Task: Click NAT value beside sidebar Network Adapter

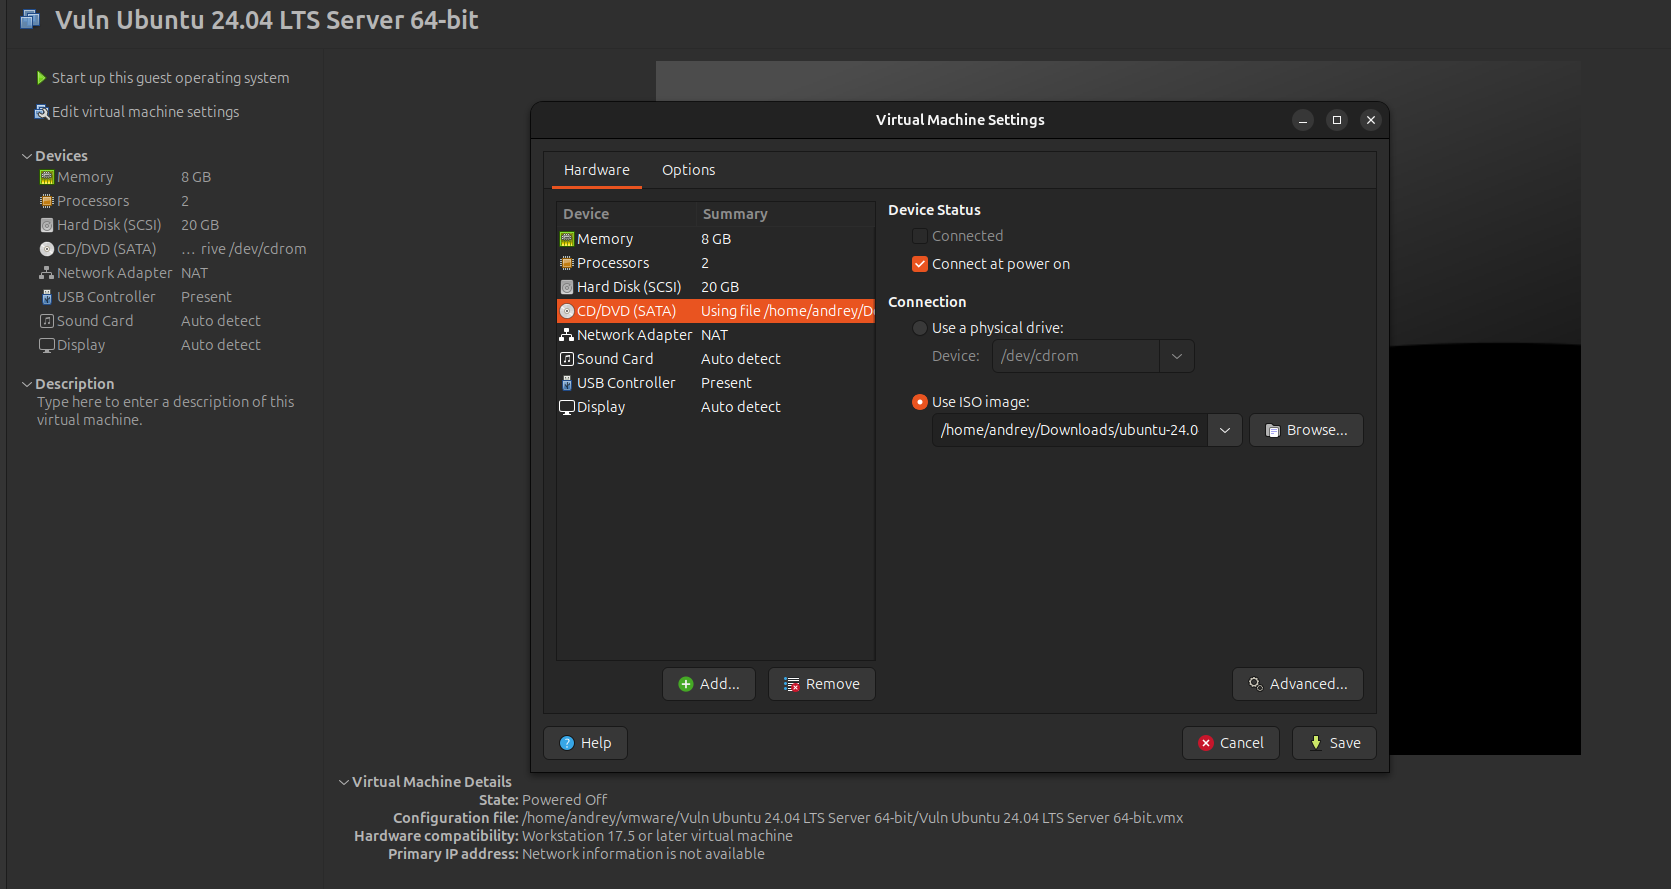Action: pyautogui.click(x=194, y=273)
